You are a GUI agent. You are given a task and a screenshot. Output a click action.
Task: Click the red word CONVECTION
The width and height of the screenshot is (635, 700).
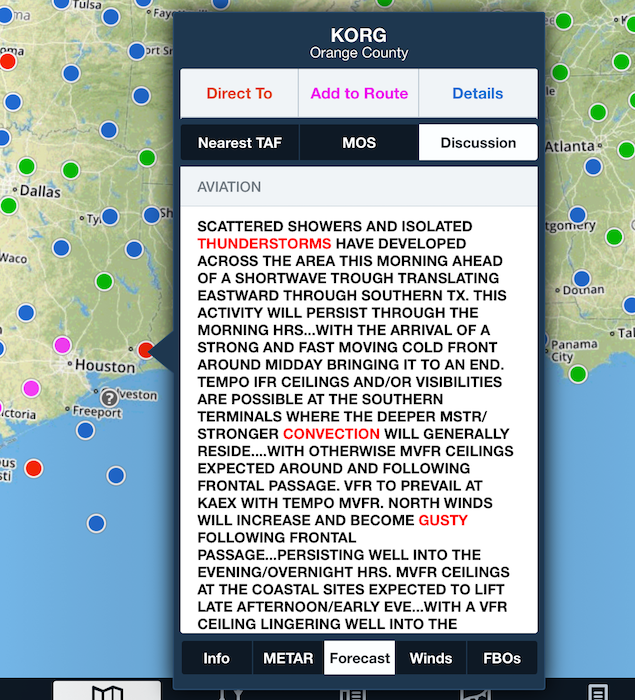coord(331,434)
